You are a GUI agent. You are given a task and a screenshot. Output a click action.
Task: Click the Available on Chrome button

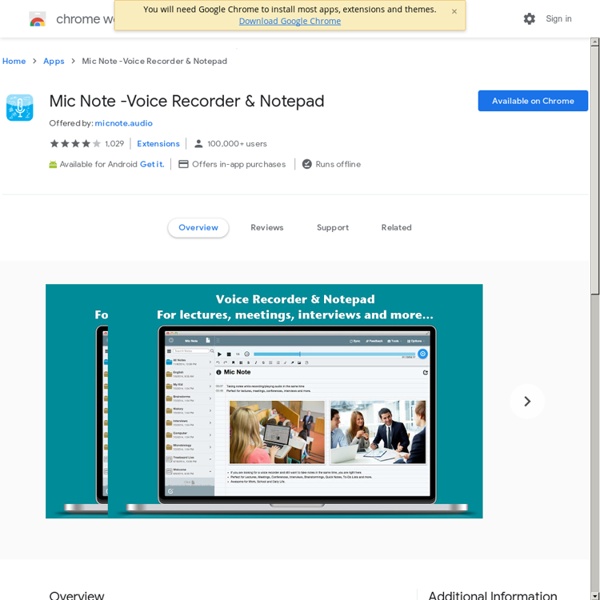(533, 101)
